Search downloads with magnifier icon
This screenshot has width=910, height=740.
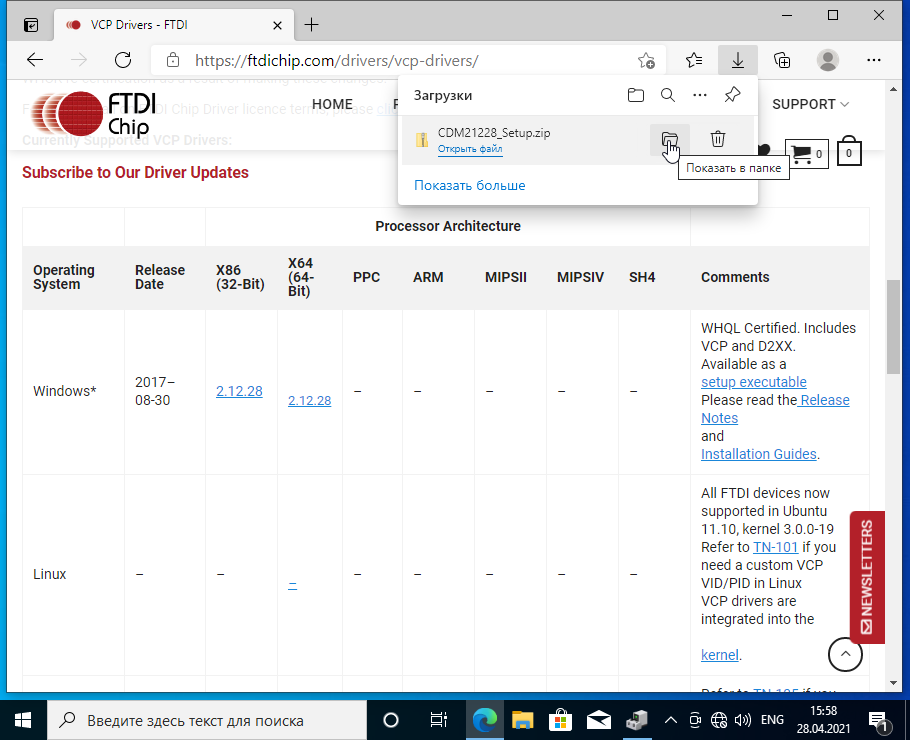coord(668,95)
